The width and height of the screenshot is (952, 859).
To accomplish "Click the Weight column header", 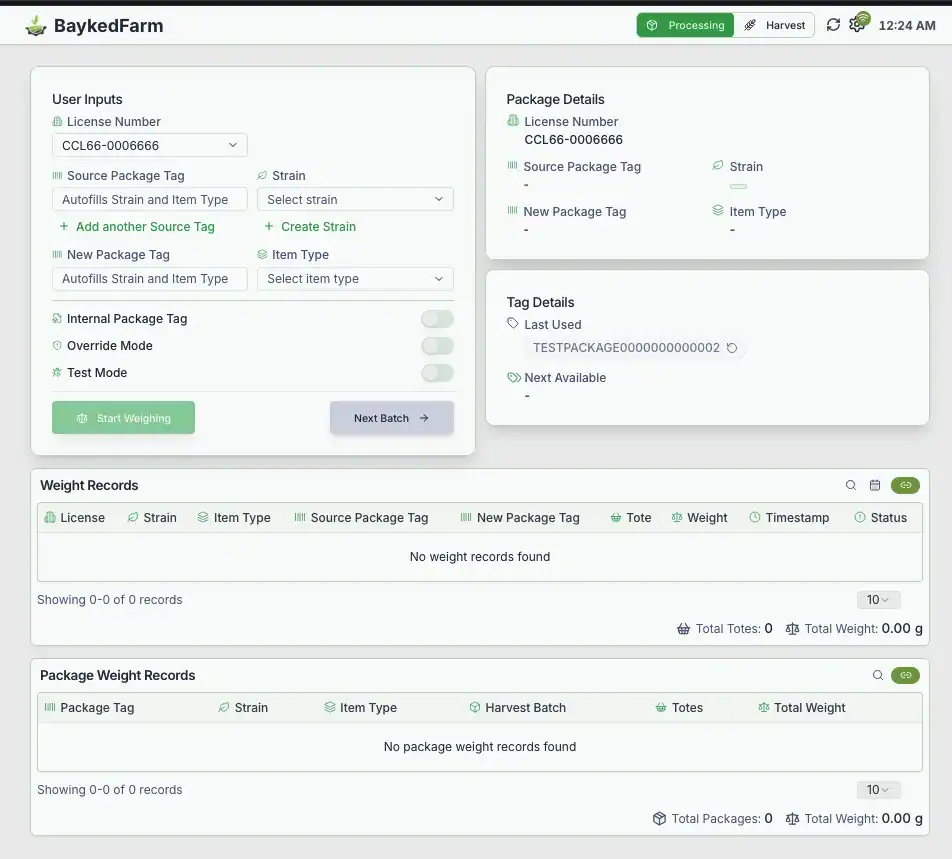I will 699,518.
